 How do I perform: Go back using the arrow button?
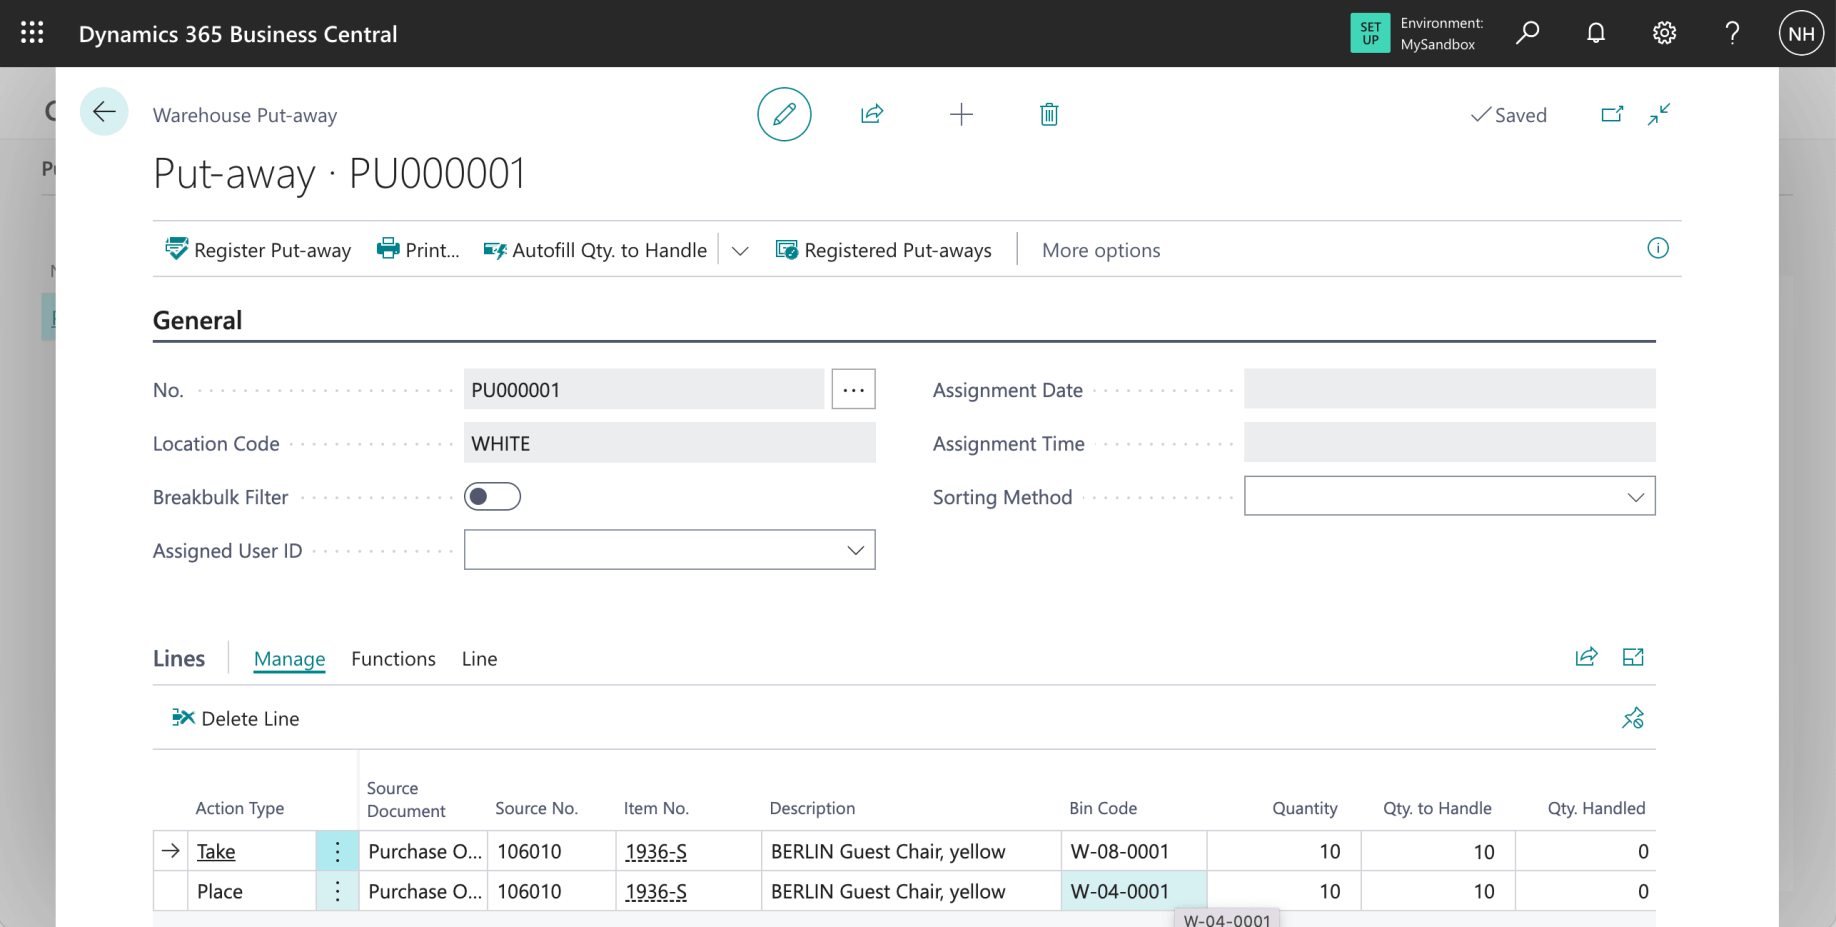tap(104, 112)
